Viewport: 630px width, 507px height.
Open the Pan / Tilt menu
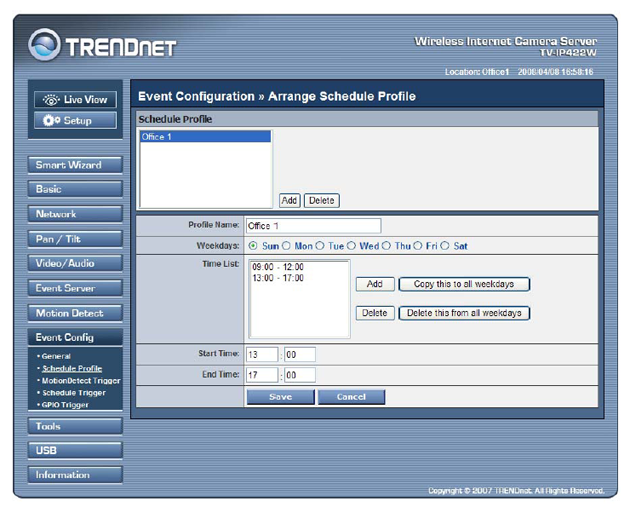point(75,239)
